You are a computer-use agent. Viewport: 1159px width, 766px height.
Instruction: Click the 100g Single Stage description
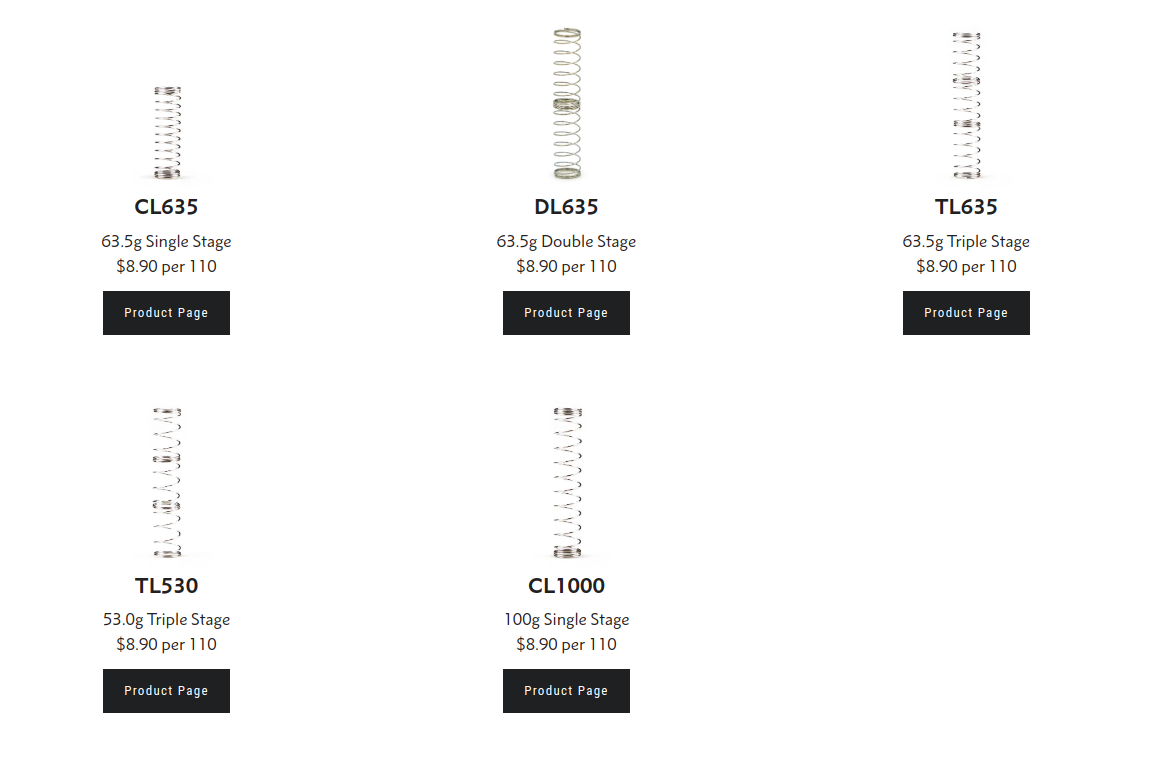[566, 620]
